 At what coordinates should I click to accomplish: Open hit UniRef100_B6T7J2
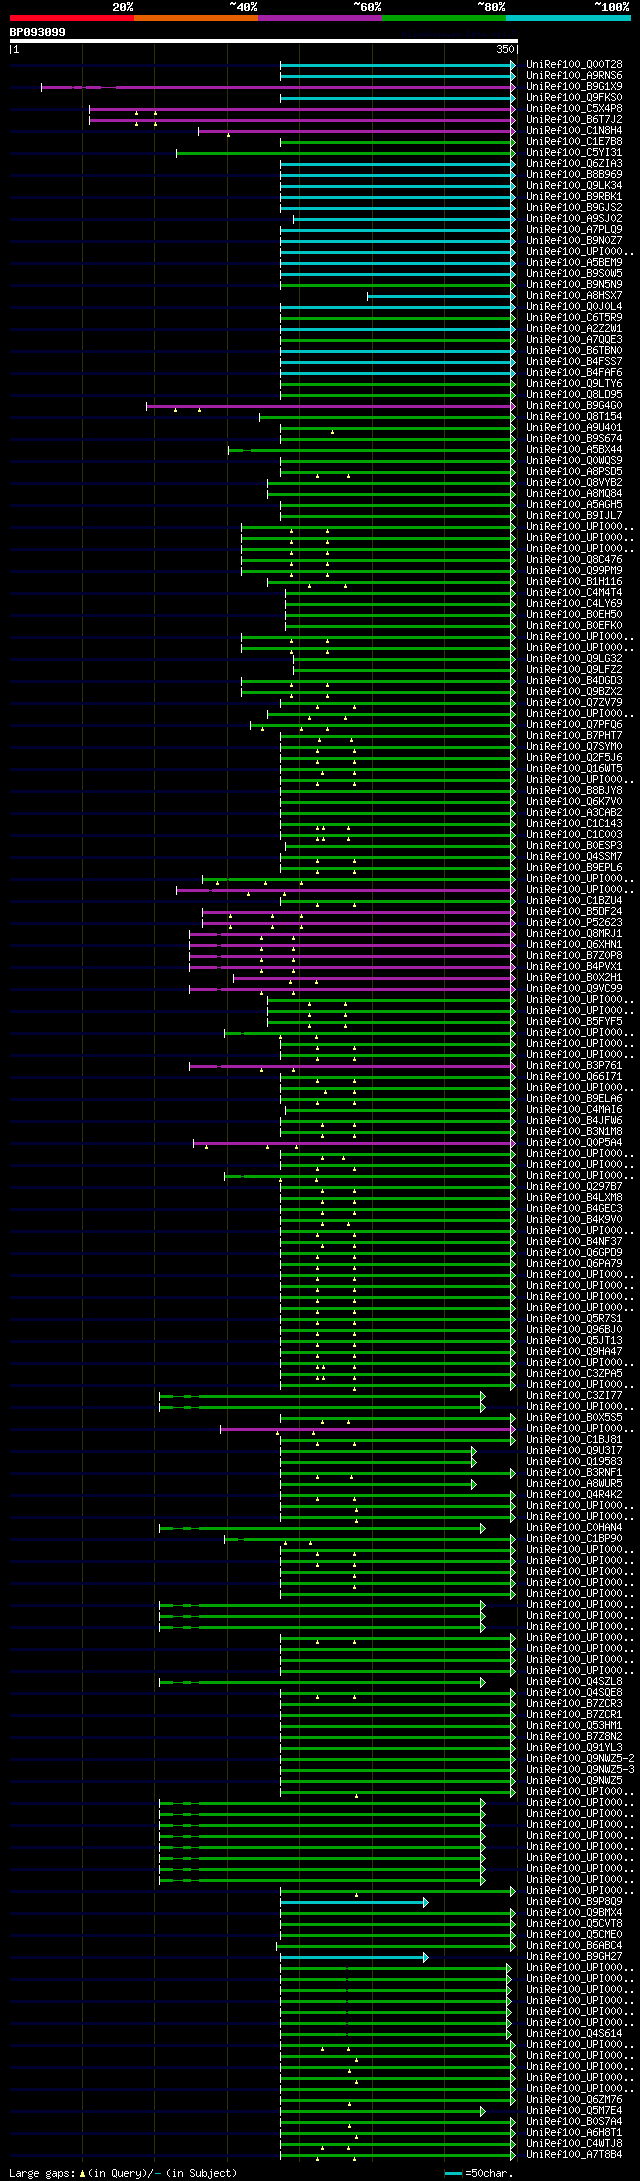click(x=574, y=119)
